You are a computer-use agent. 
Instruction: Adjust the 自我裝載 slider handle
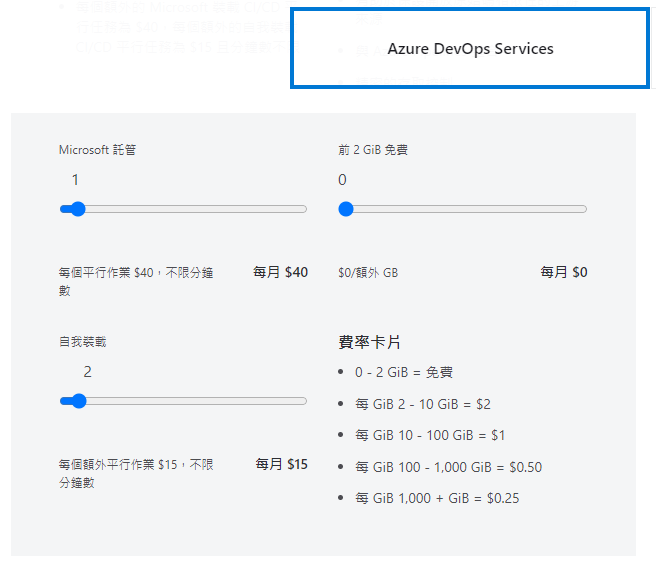[x=79, y=401]
